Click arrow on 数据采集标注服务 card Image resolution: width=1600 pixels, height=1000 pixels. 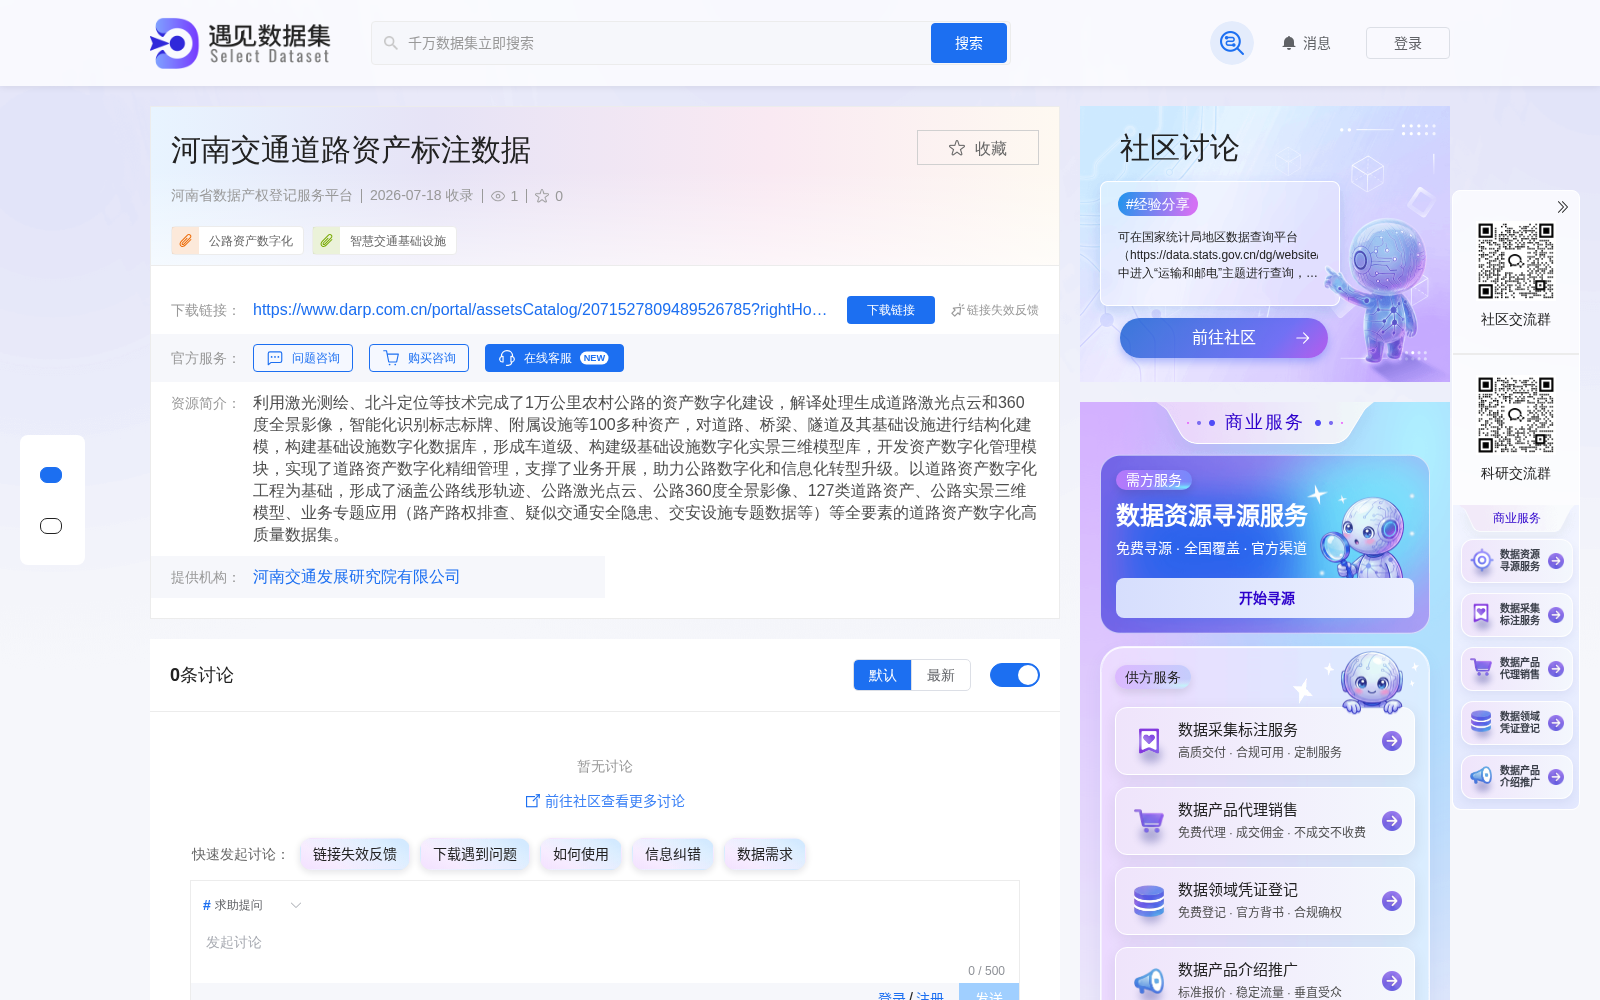pyautogui.click(x=1392, y=741)
